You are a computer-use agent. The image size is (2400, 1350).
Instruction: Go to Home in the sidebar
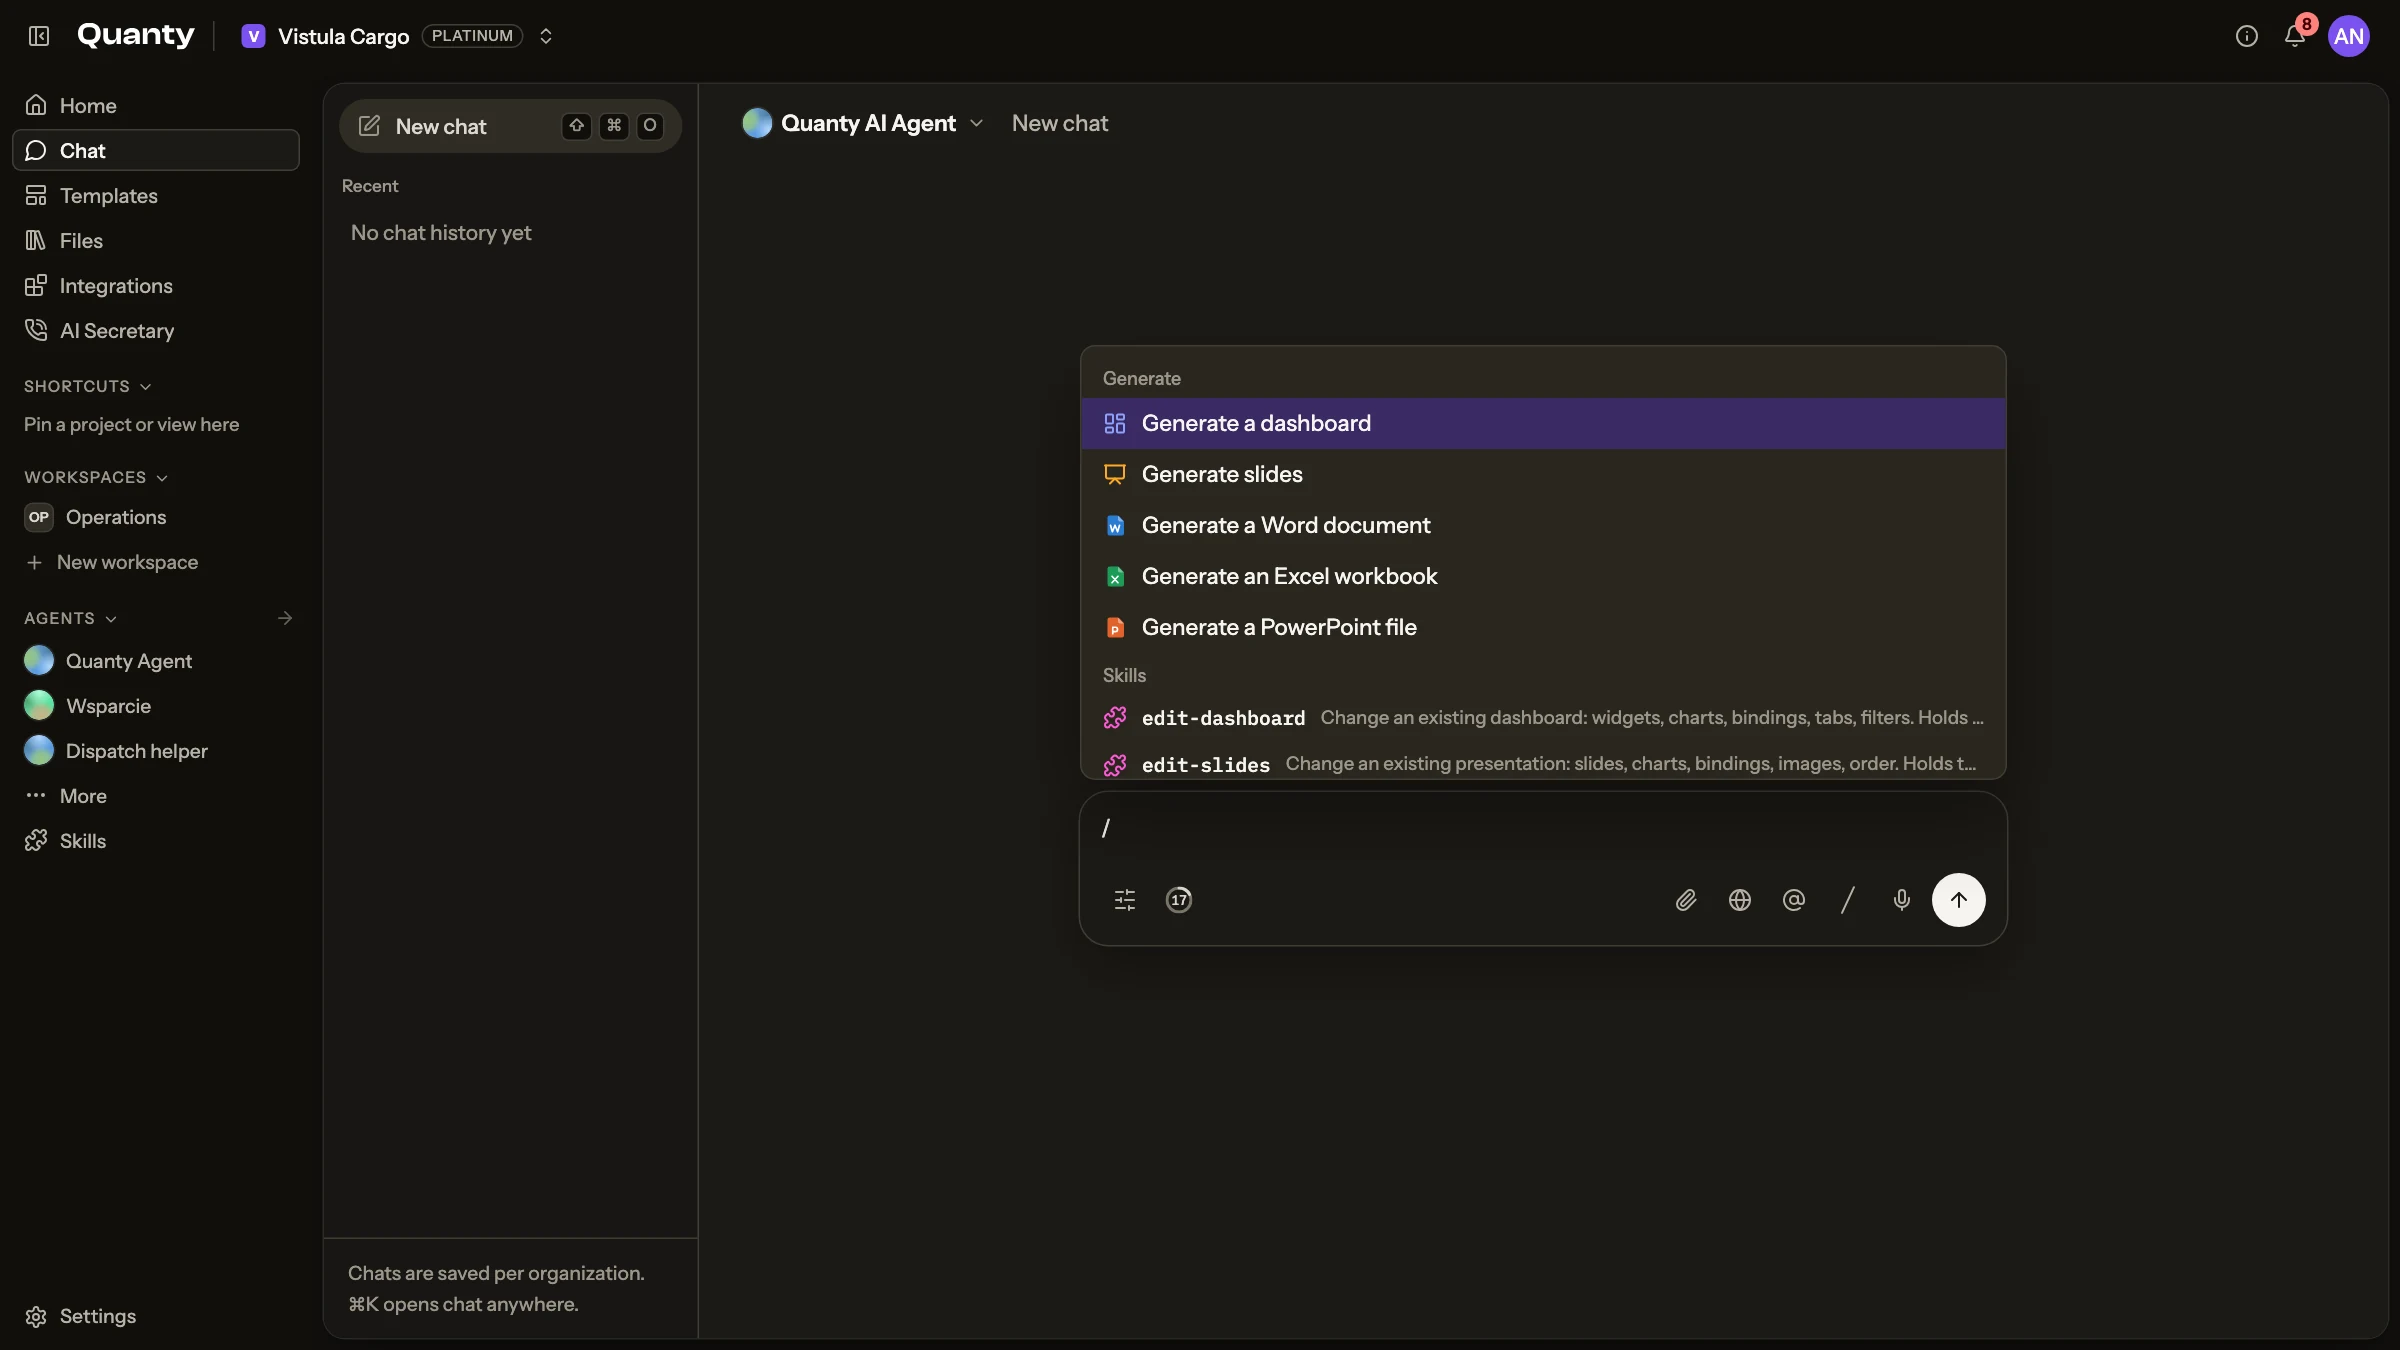click(156, 105)
